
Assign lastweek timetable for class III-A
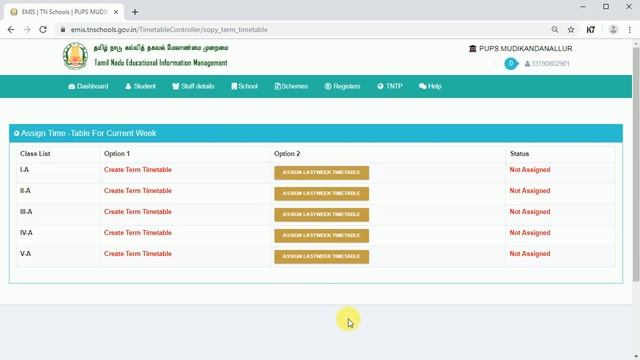click(x=322, y=215)
